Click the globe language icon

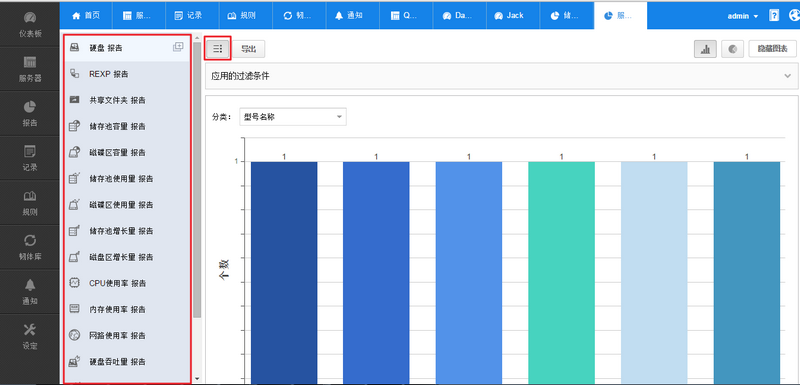point(794,16)
